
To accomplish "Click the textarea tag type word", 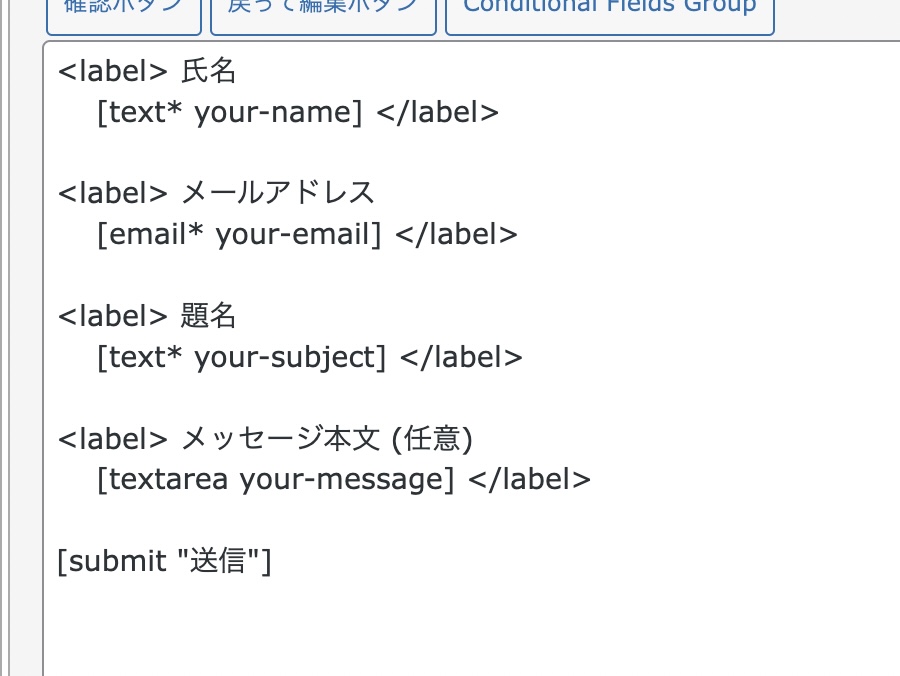I will [167, 479].
